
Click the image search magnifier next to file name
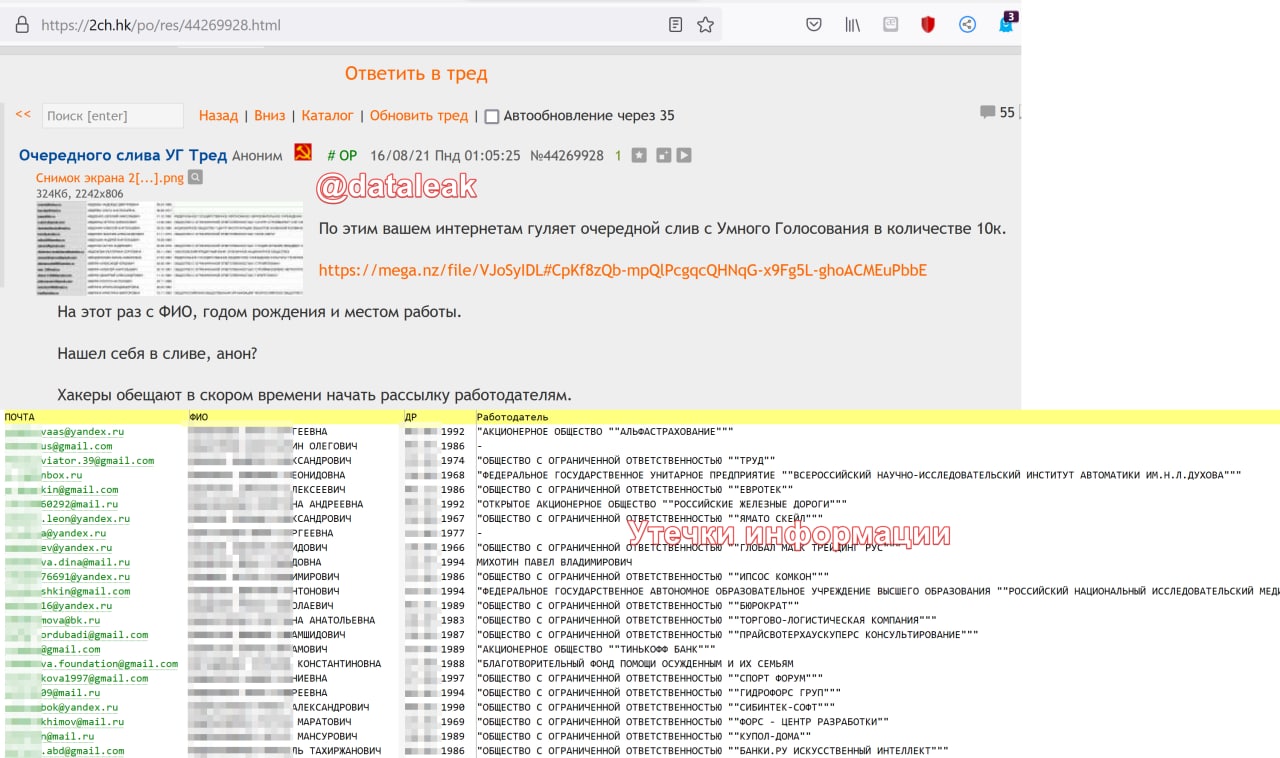[x=195, y=177]
